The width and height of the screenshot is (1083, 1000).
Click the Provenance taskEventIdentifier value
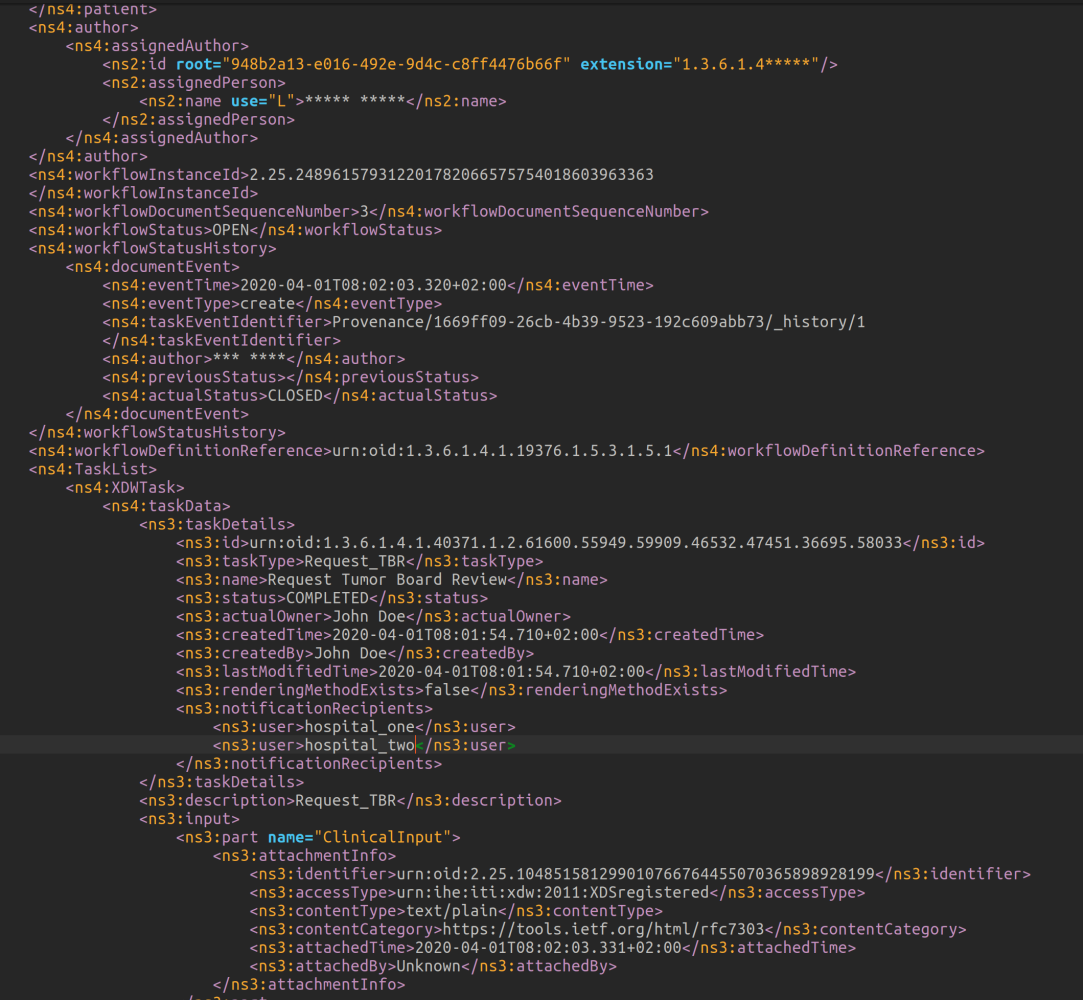(598, 321)
